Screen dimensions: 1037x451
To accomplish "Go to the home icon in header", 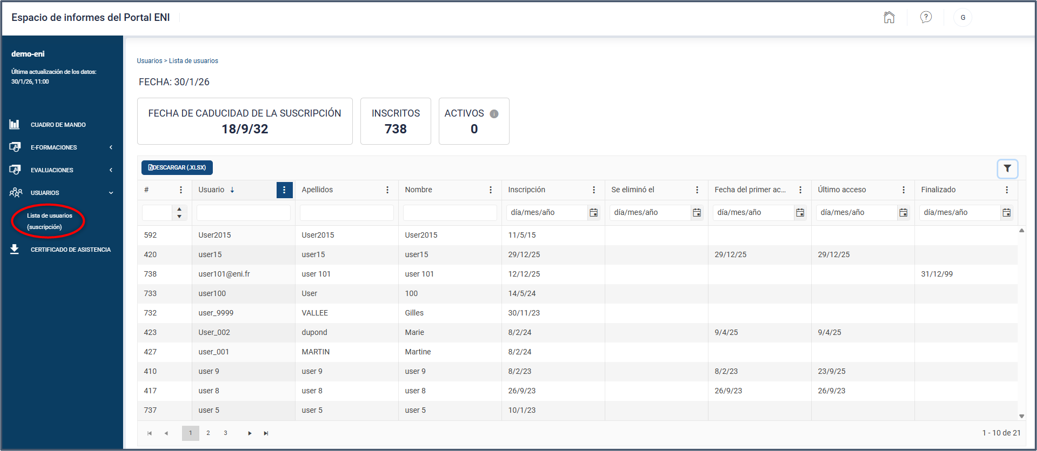I will tap(889, 18).
